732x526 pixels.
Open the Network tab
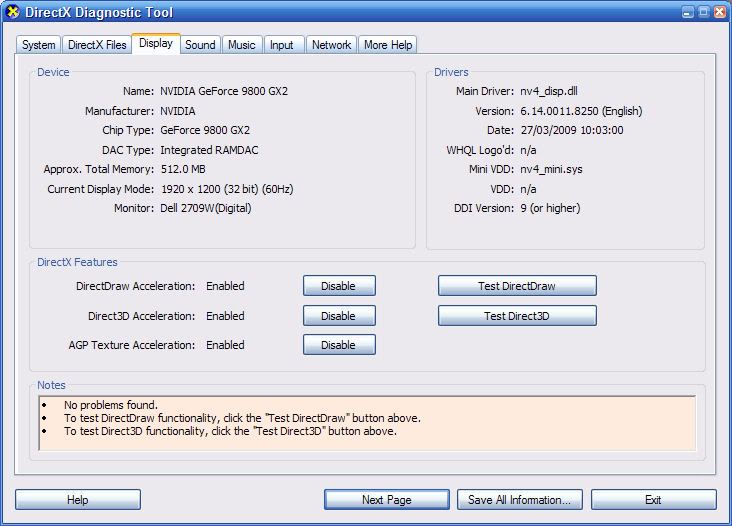click(x=331, y=45)
